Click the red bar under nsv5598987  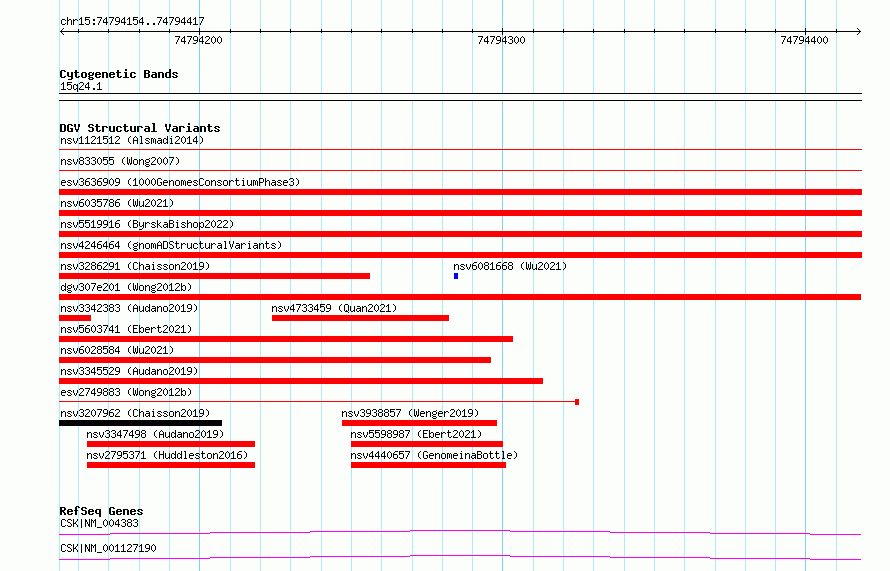click(427, 444)
